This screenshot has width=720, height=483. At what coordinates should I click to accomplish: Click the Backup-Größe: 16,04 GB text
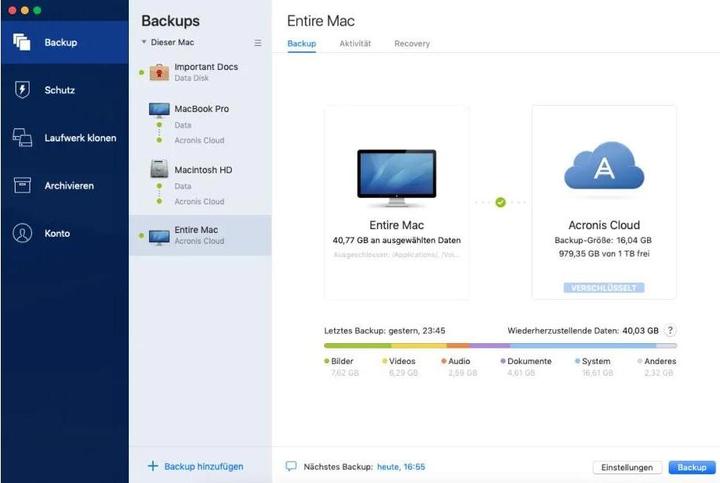603,240
